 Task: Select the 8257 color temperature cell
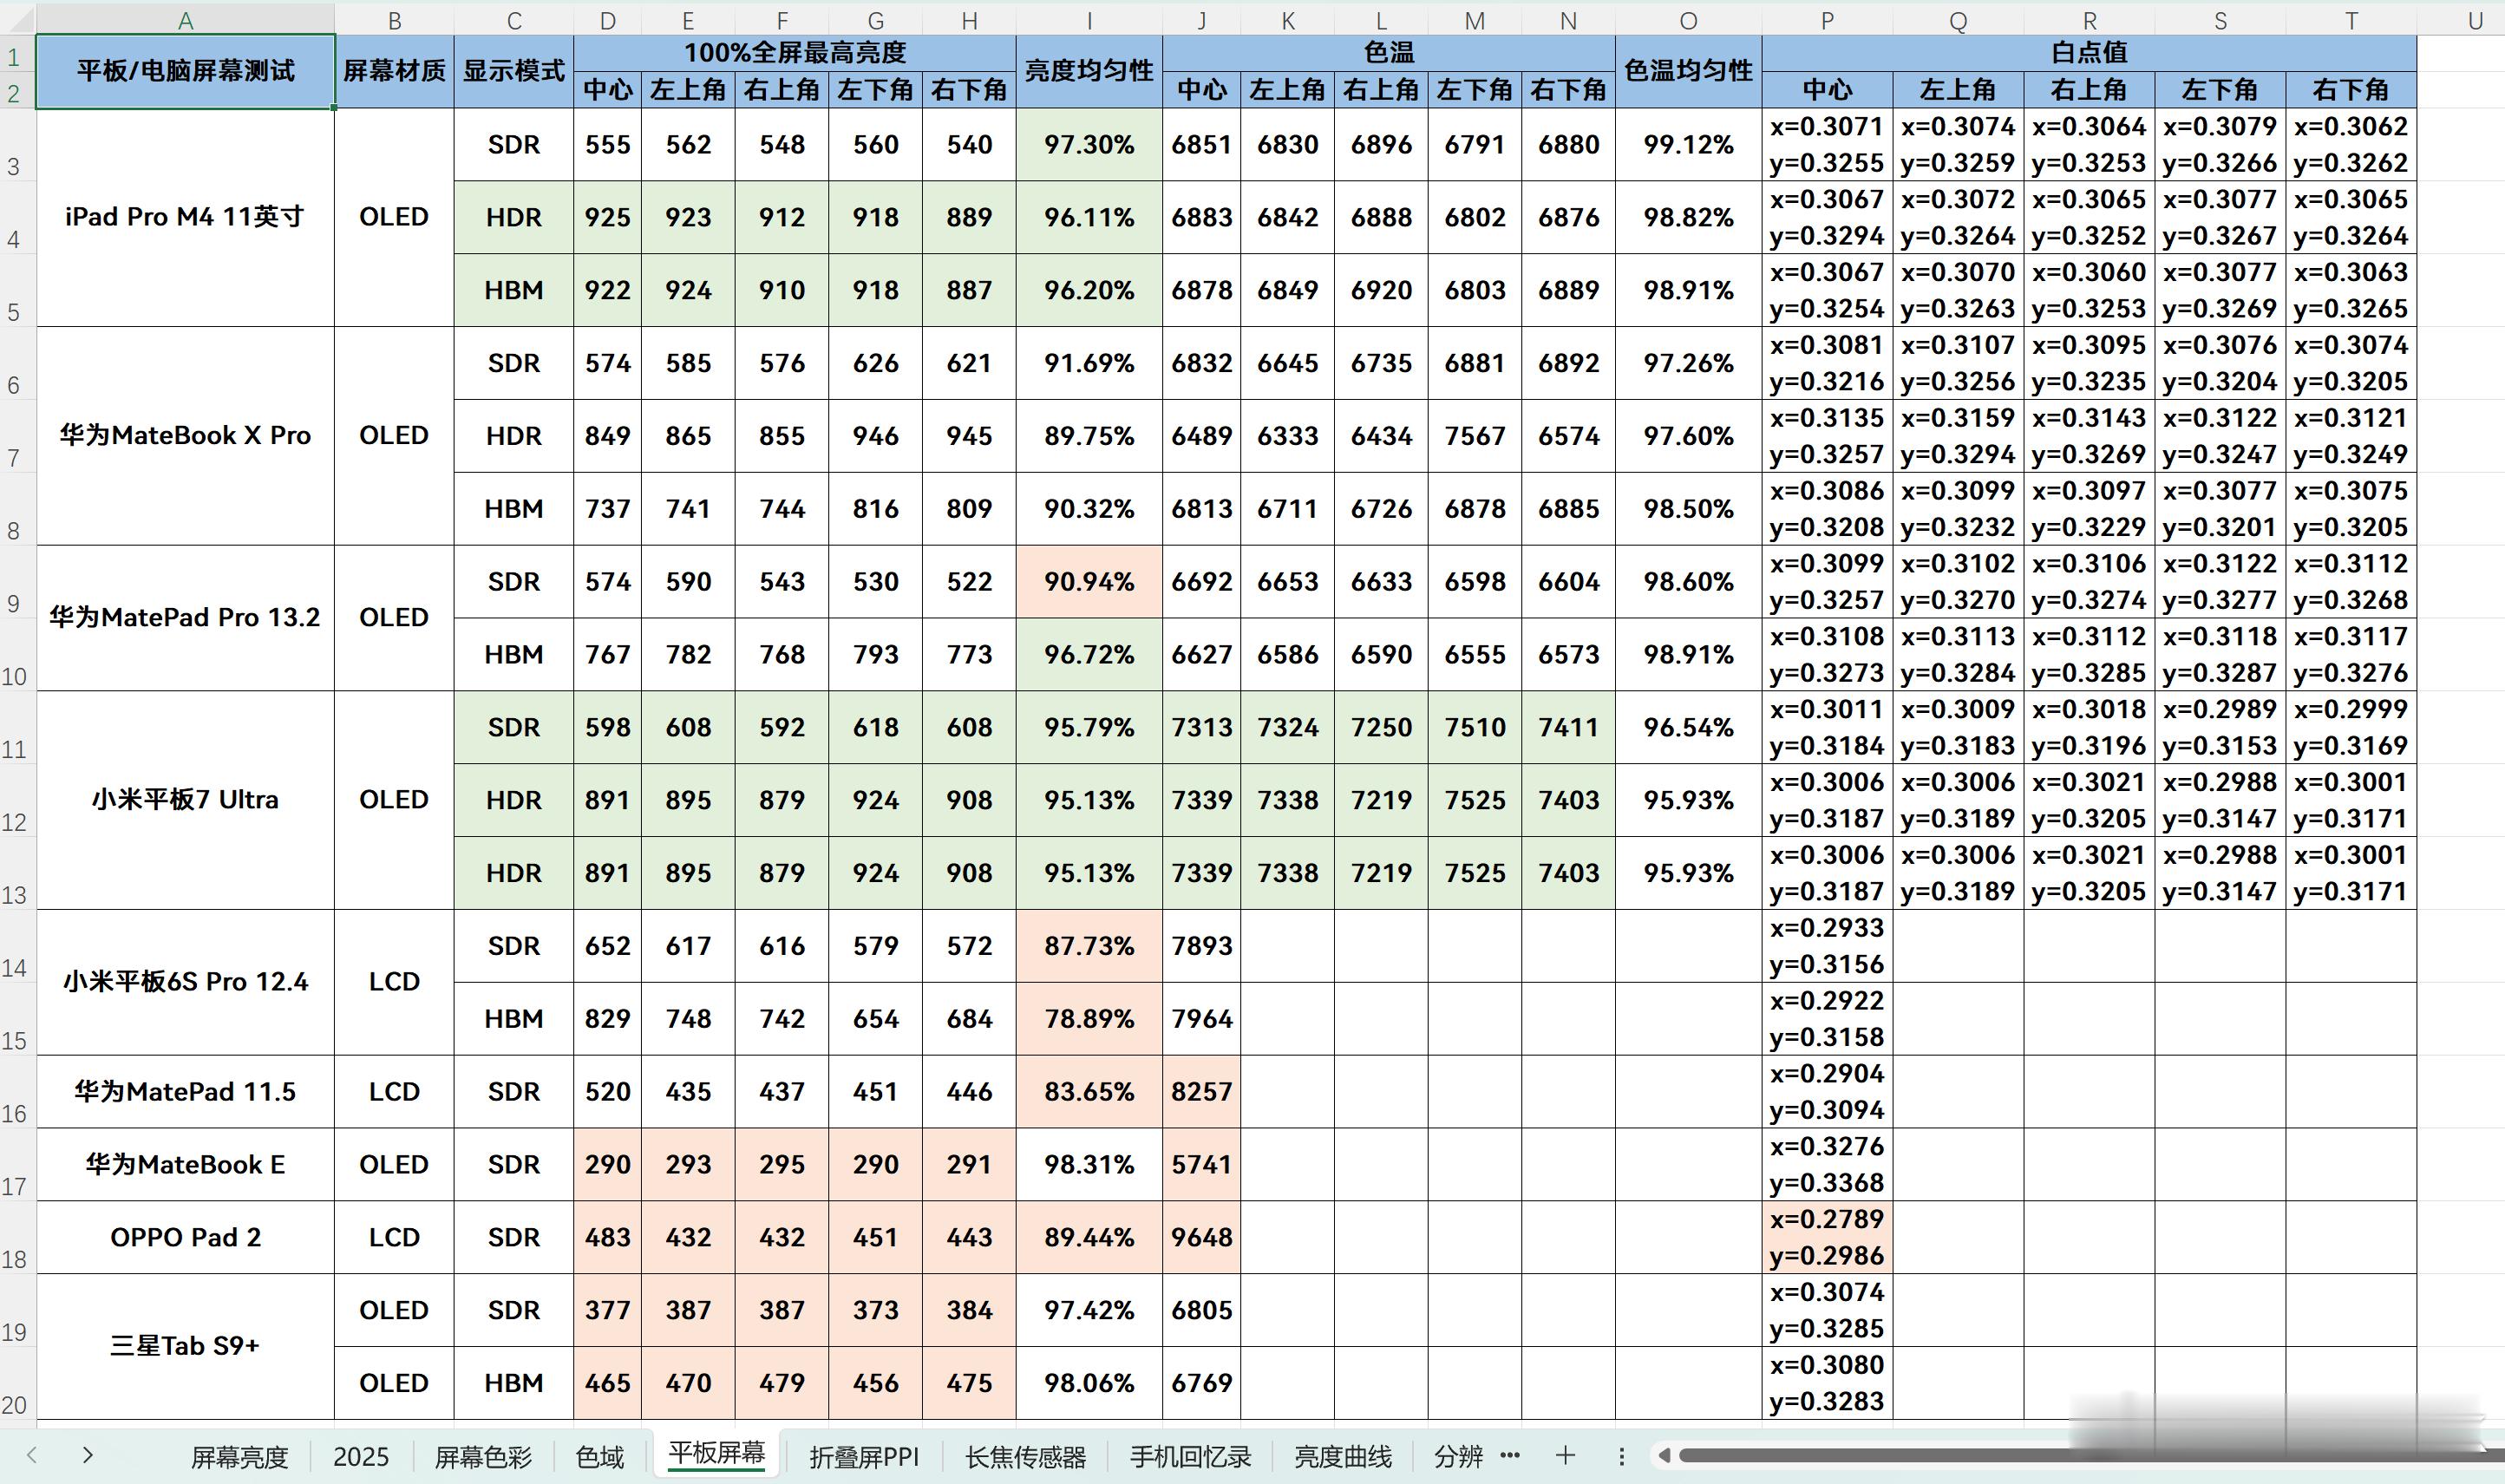(x=1201, y=1091)
